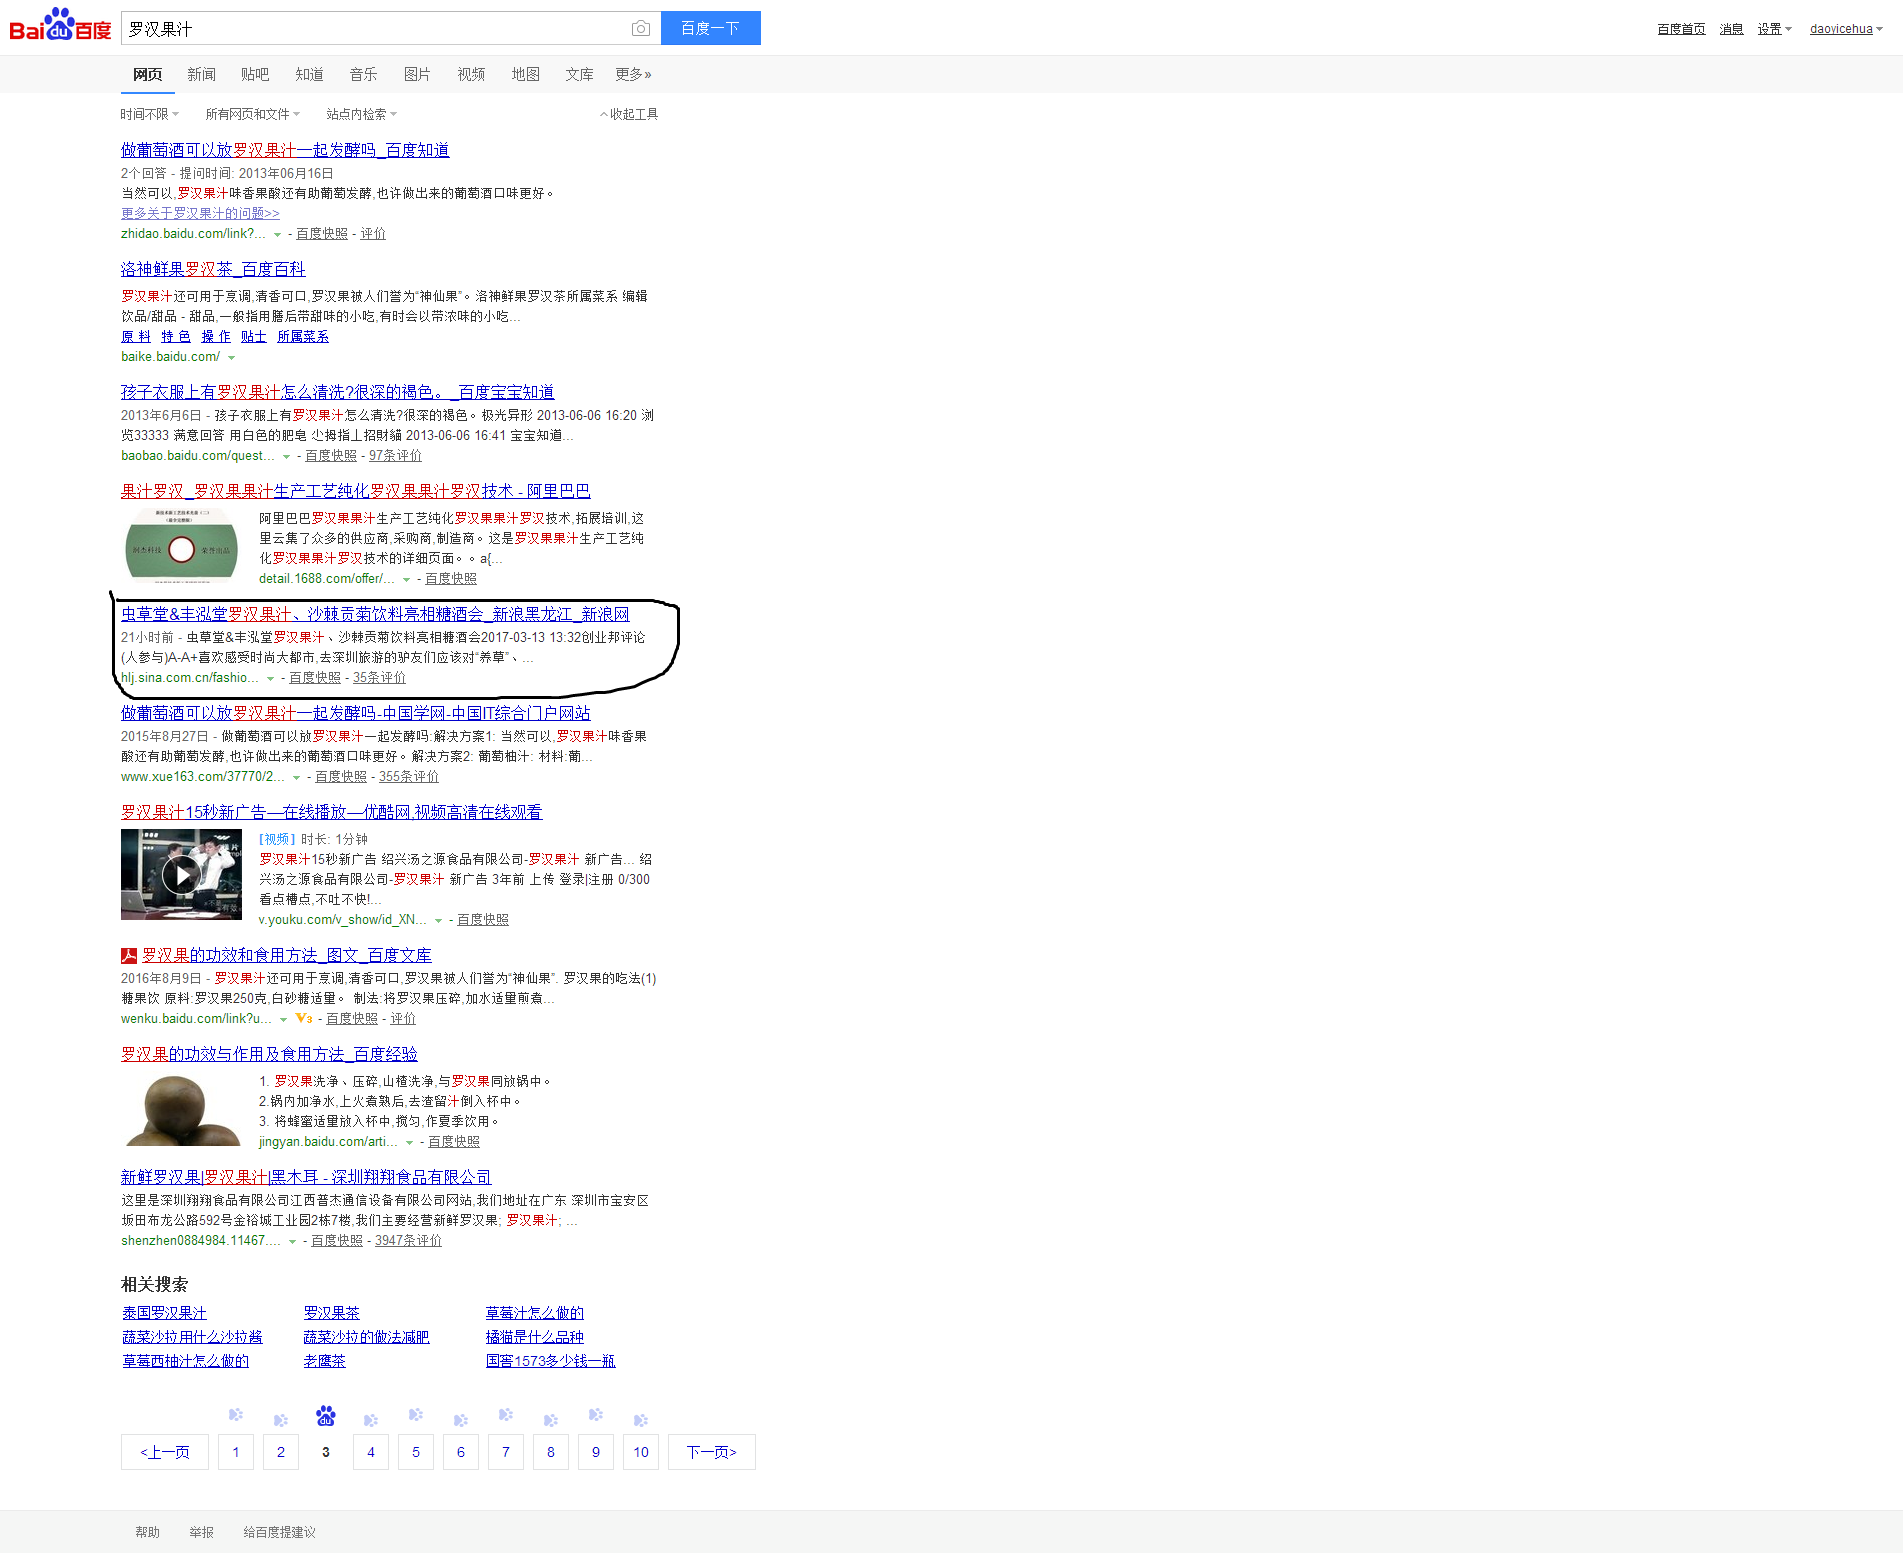Switch to the 贴吧 tab
1903x1553 pixels.
pyautogui.click(x=255, y=74)
